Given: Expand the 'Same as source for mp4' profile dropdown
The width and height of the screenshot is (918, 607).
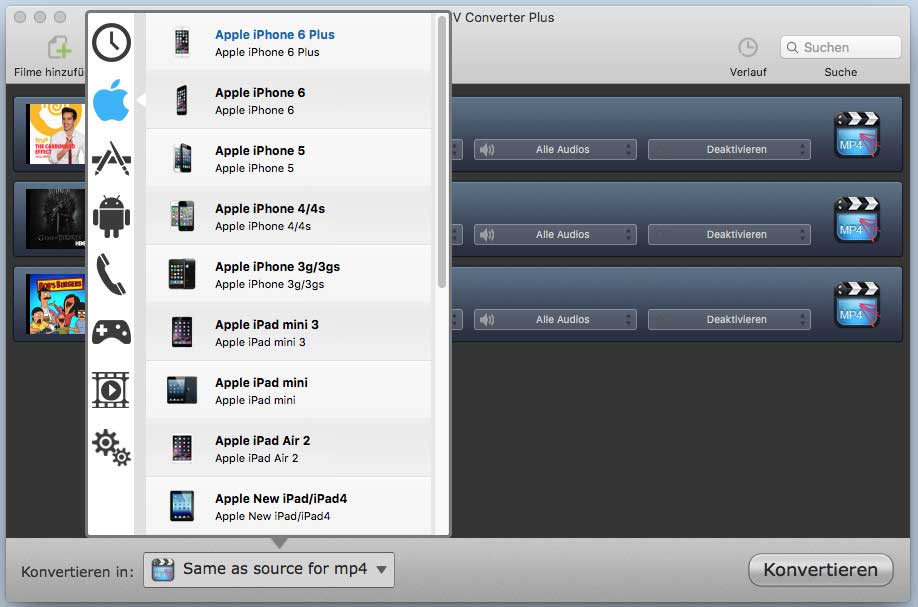Looking at the screenshot, I should [269, 570].
